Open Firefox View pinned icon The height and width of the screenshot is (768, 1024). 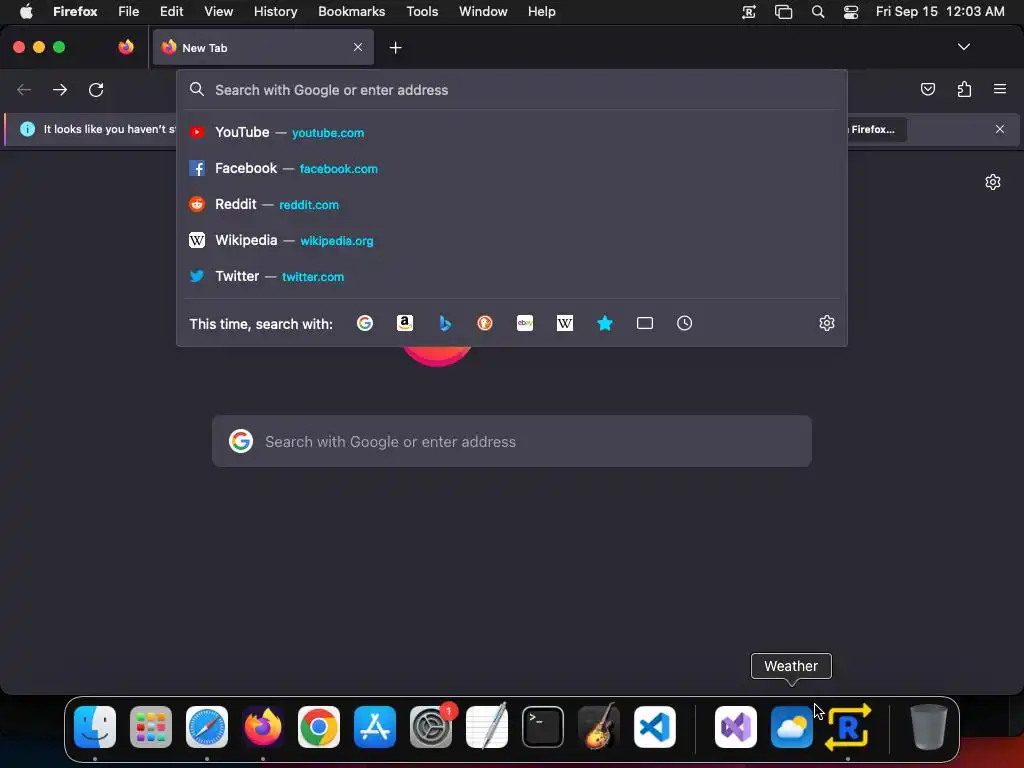click(x=126, y=47)
